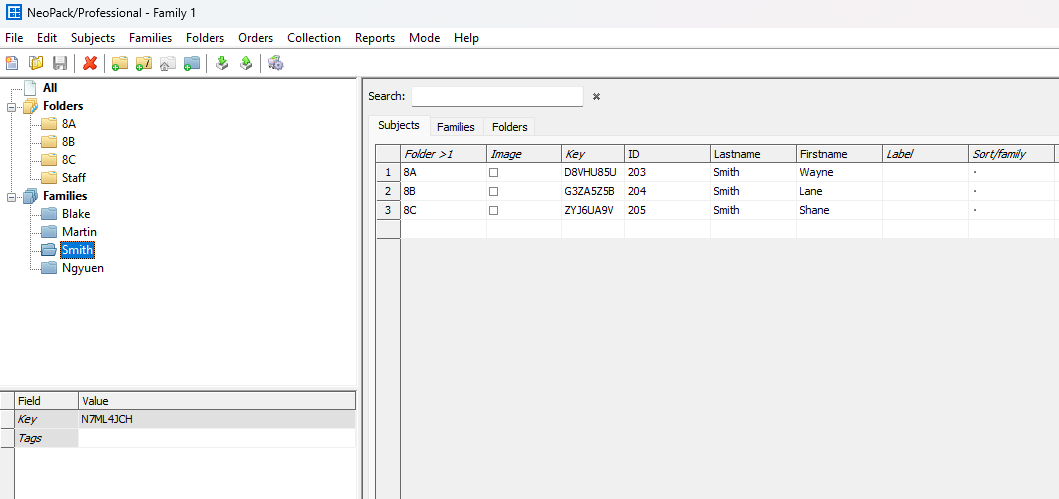1059x499 pixels.
Task: Open the Reports menu
Action: click(x=374, y=37)
